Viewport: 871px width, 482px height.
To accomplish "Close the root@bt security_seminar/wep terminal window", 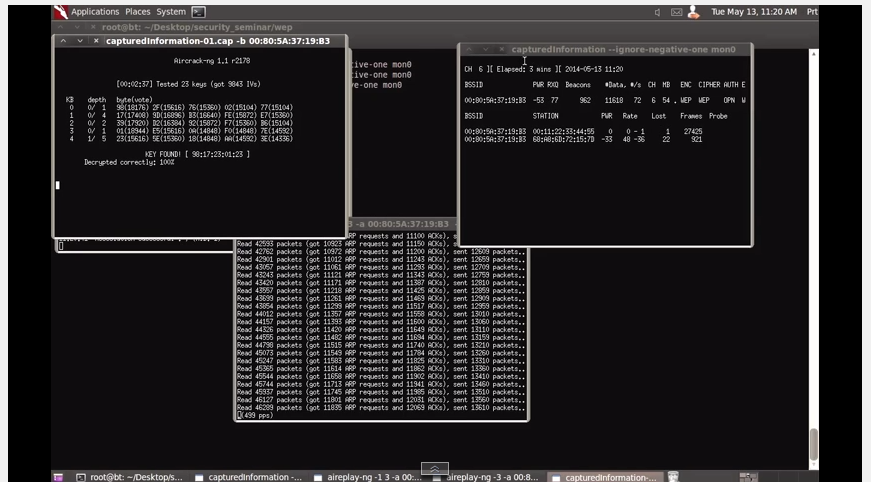I will click(93, 27).
